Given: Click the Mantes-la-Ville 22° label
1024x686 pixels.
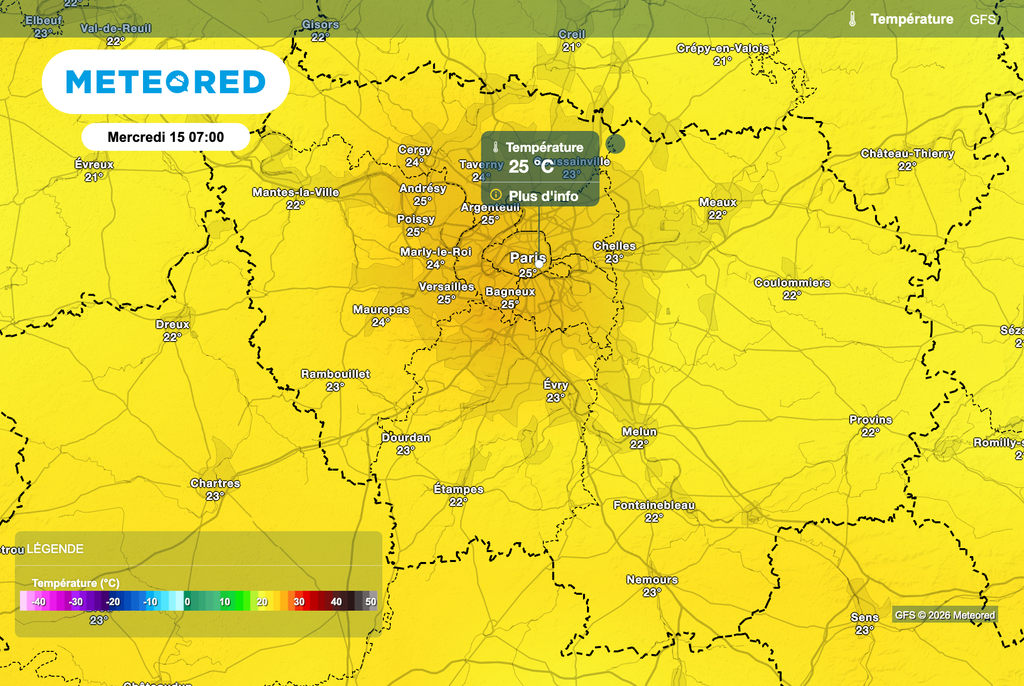Looking at the screenshot, I should [295, 199].
